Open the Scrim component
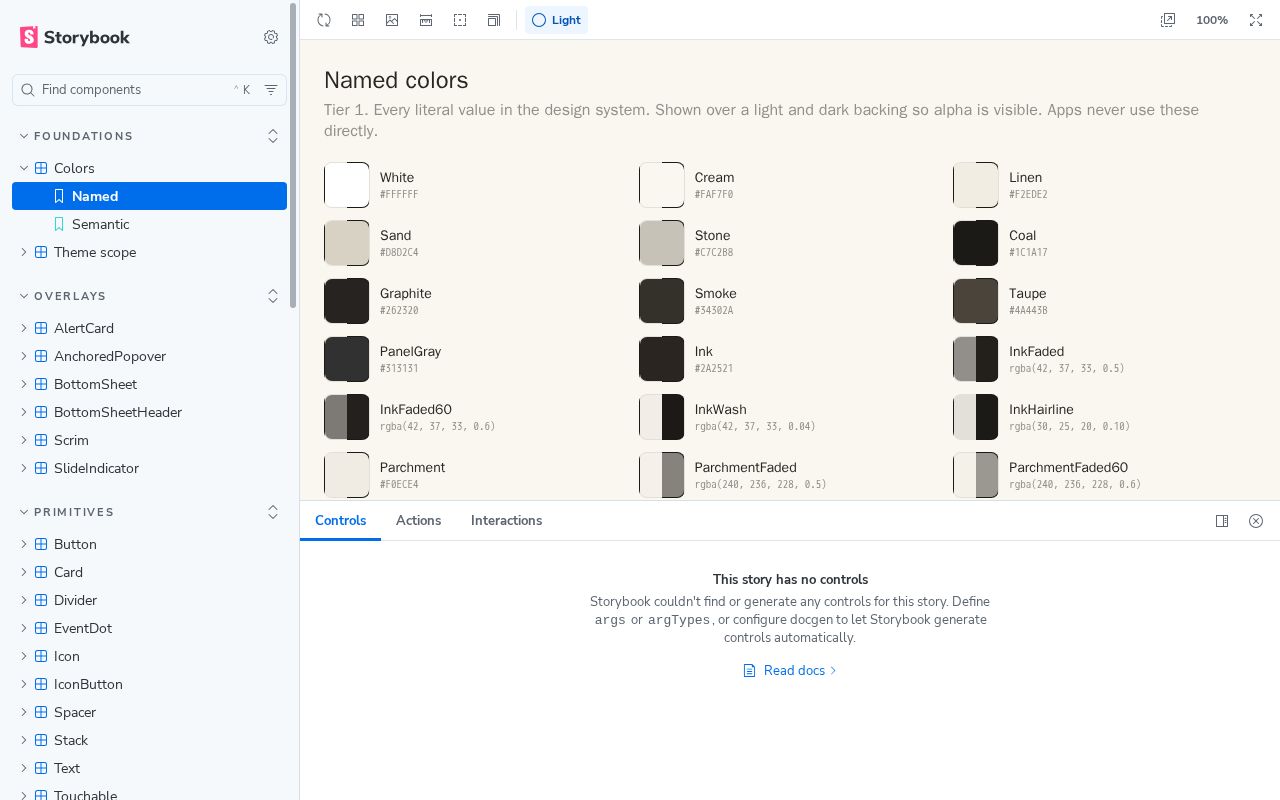The height and width of the screenshot is (800, 1280). (149, 440)
